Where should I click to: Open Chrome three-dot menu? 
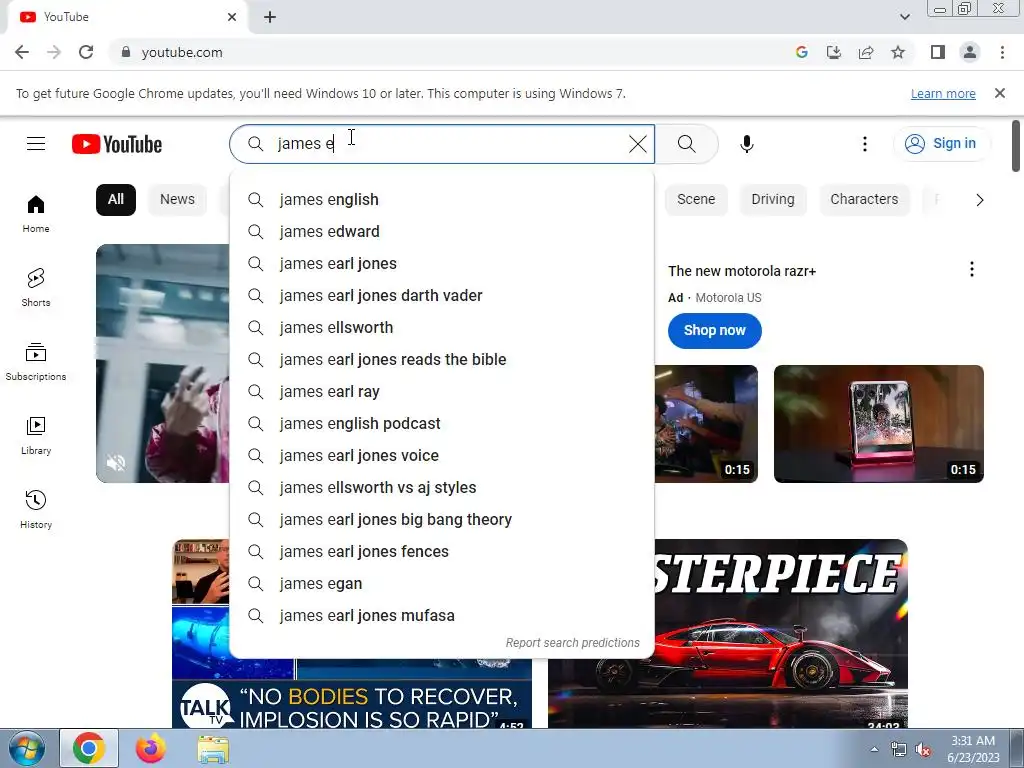(1002, 52)
